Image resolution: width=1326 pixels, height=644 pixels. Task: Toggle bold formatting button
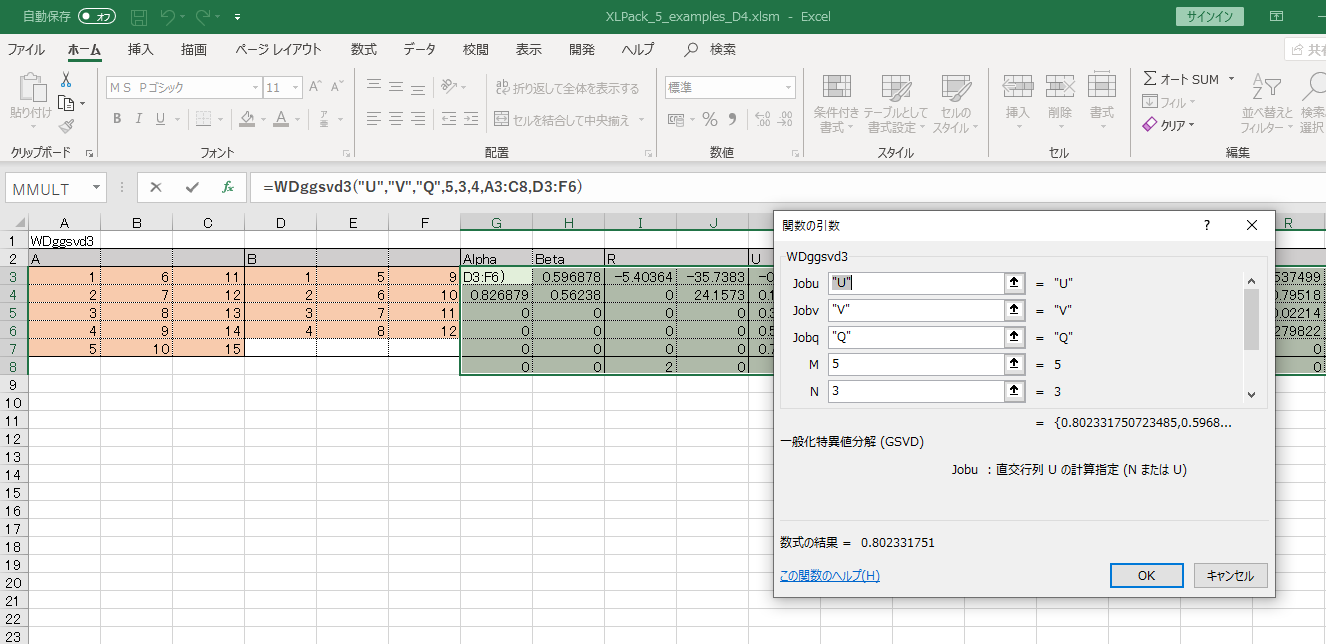tap(117, 120)
